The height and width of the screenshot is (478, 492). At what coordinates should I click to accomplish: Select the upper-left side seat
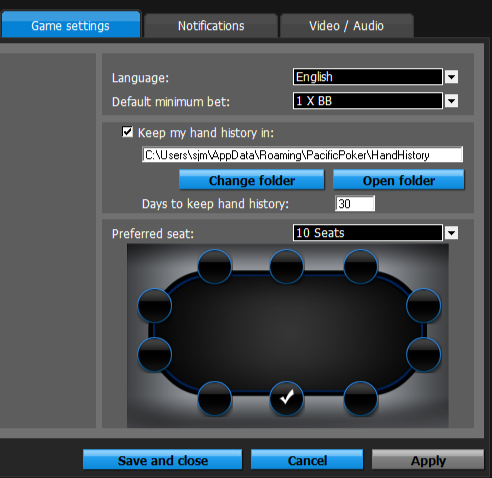(x=155, y=305)
